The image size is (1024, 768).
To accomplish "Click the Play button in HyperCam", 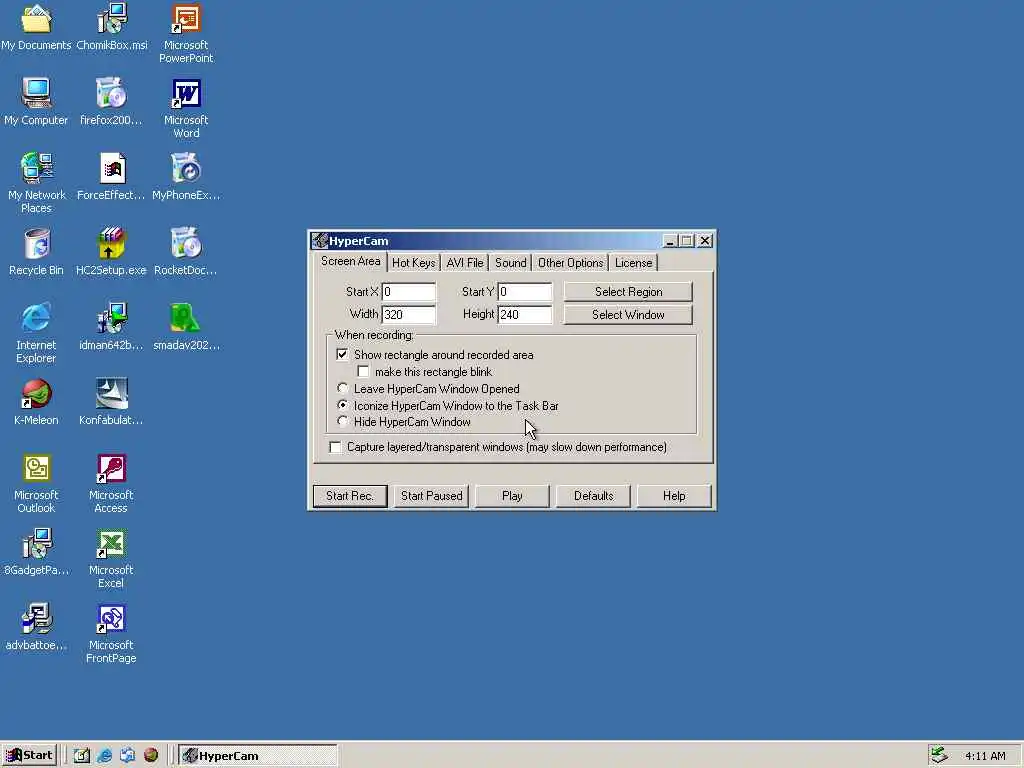I will (512, 496).
